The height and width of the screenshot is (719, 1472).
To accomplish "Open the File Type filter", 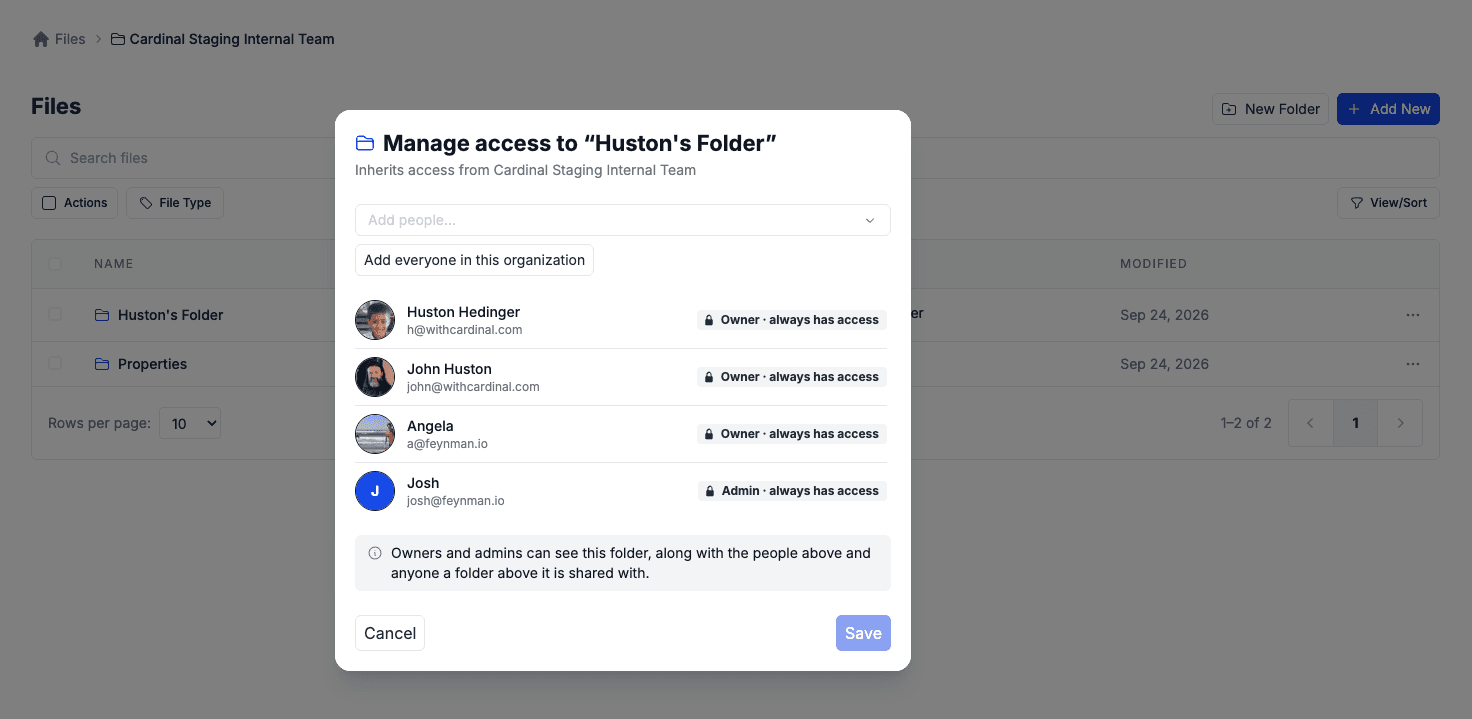I will point(175,203).
